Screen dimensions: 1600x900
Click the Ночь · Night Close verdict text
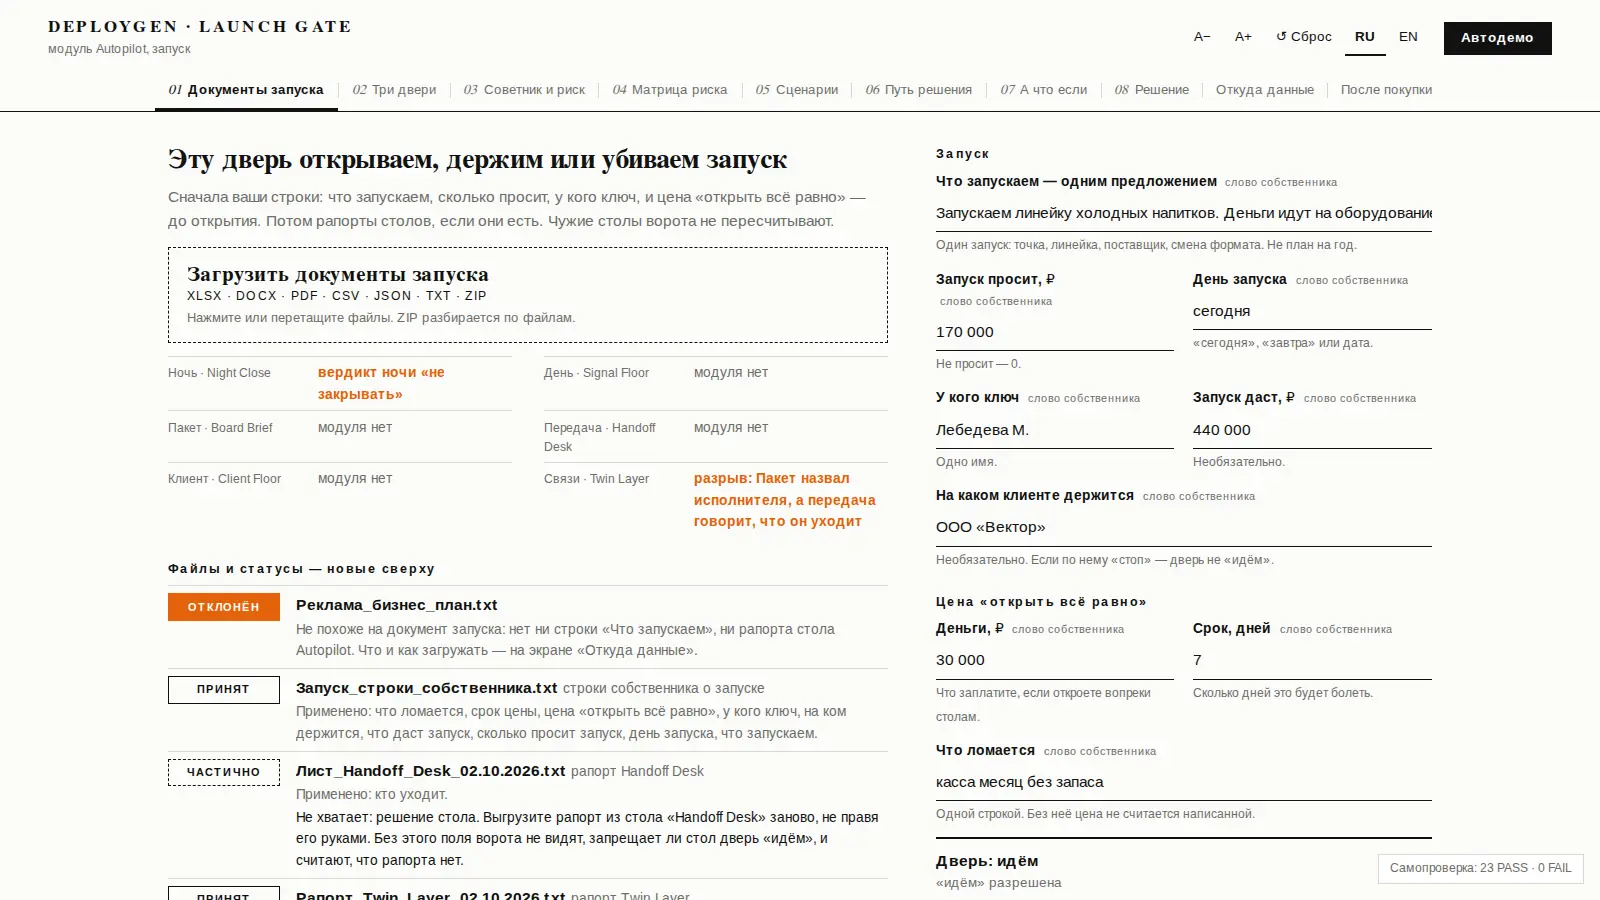coord(381,383)
